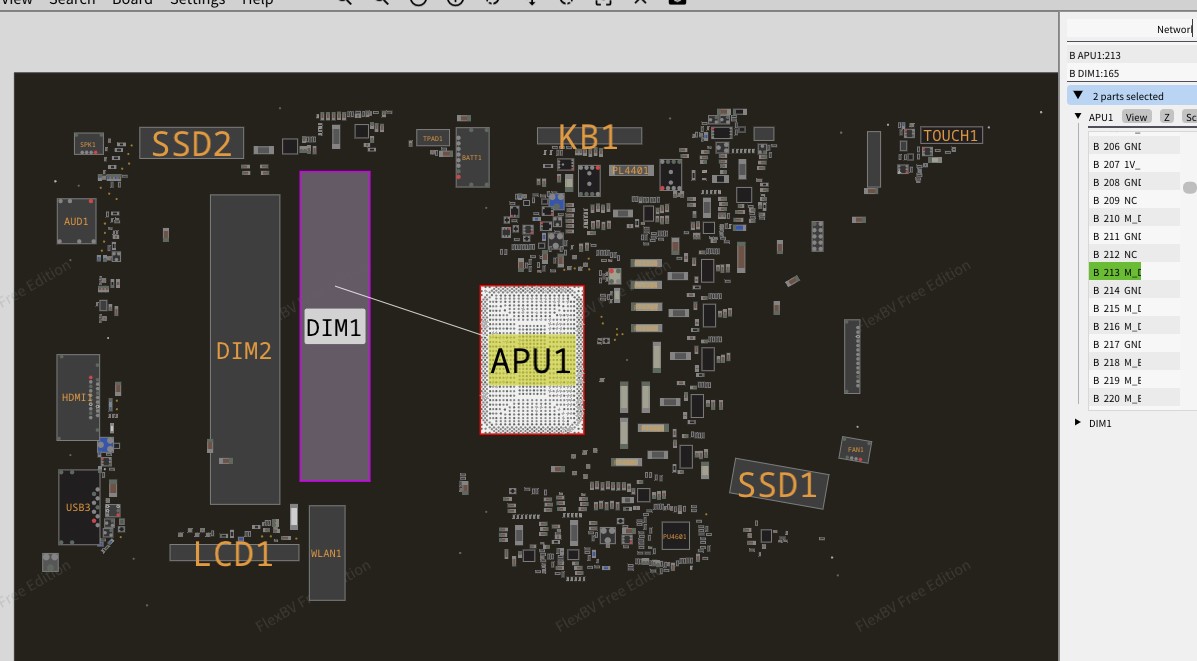Select the WLAN1 slot
This screenshot has height=661, width=1197.
coord(327,553)
